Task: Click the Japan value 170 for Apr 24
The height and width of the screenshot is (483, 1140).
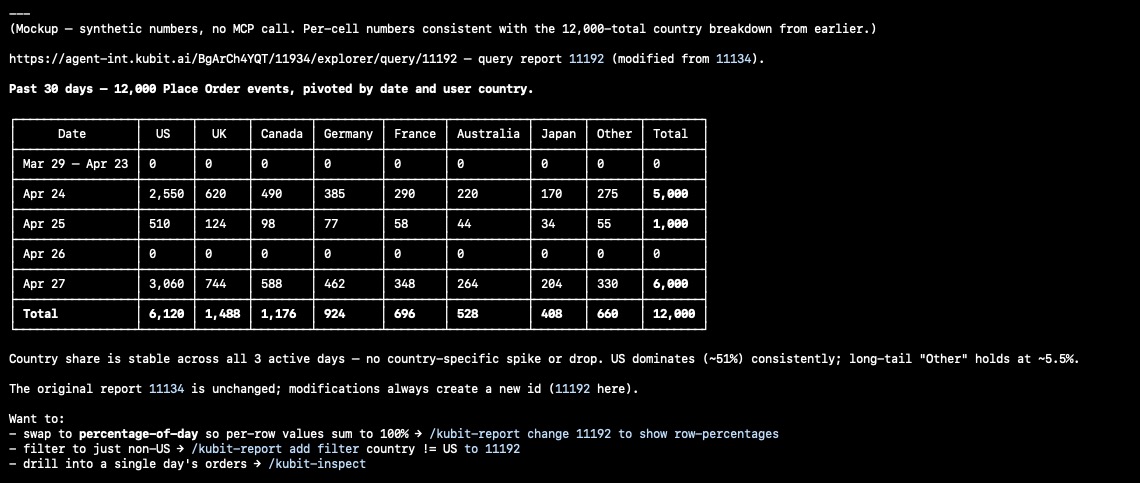Action: coord(552,194)
